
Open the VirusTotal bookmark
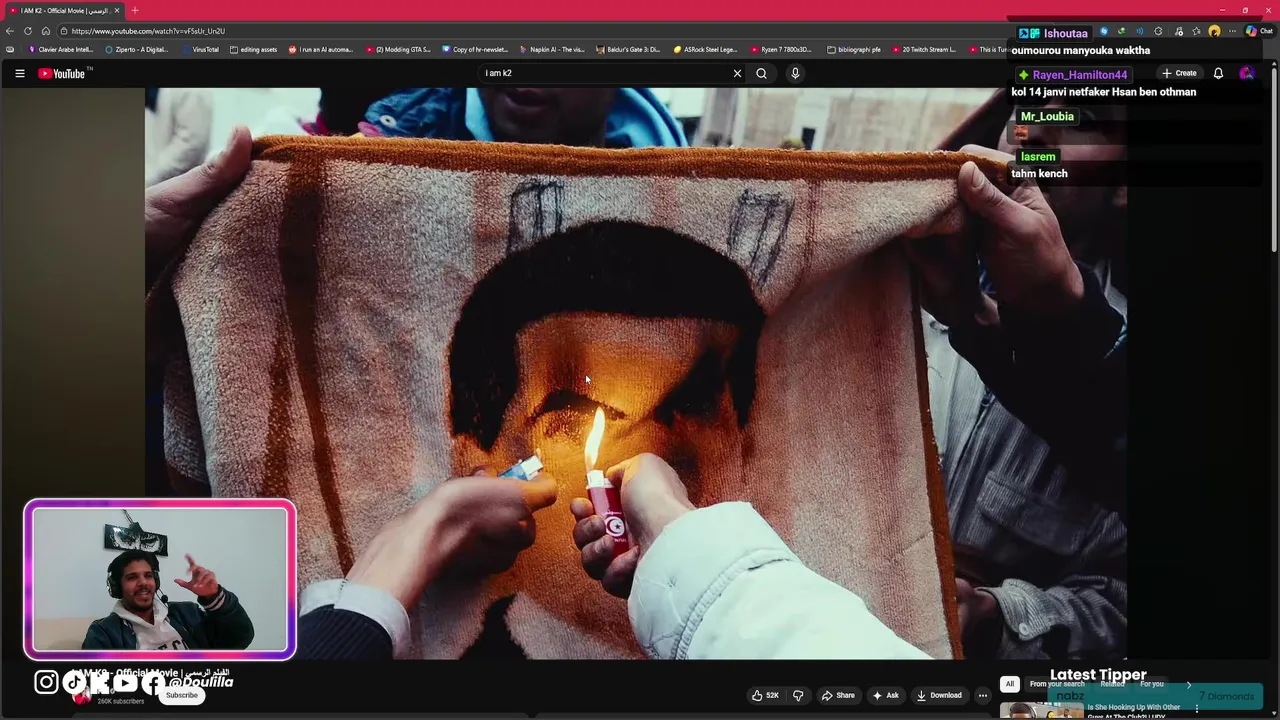pyautogui.click(x=200, y=49)
